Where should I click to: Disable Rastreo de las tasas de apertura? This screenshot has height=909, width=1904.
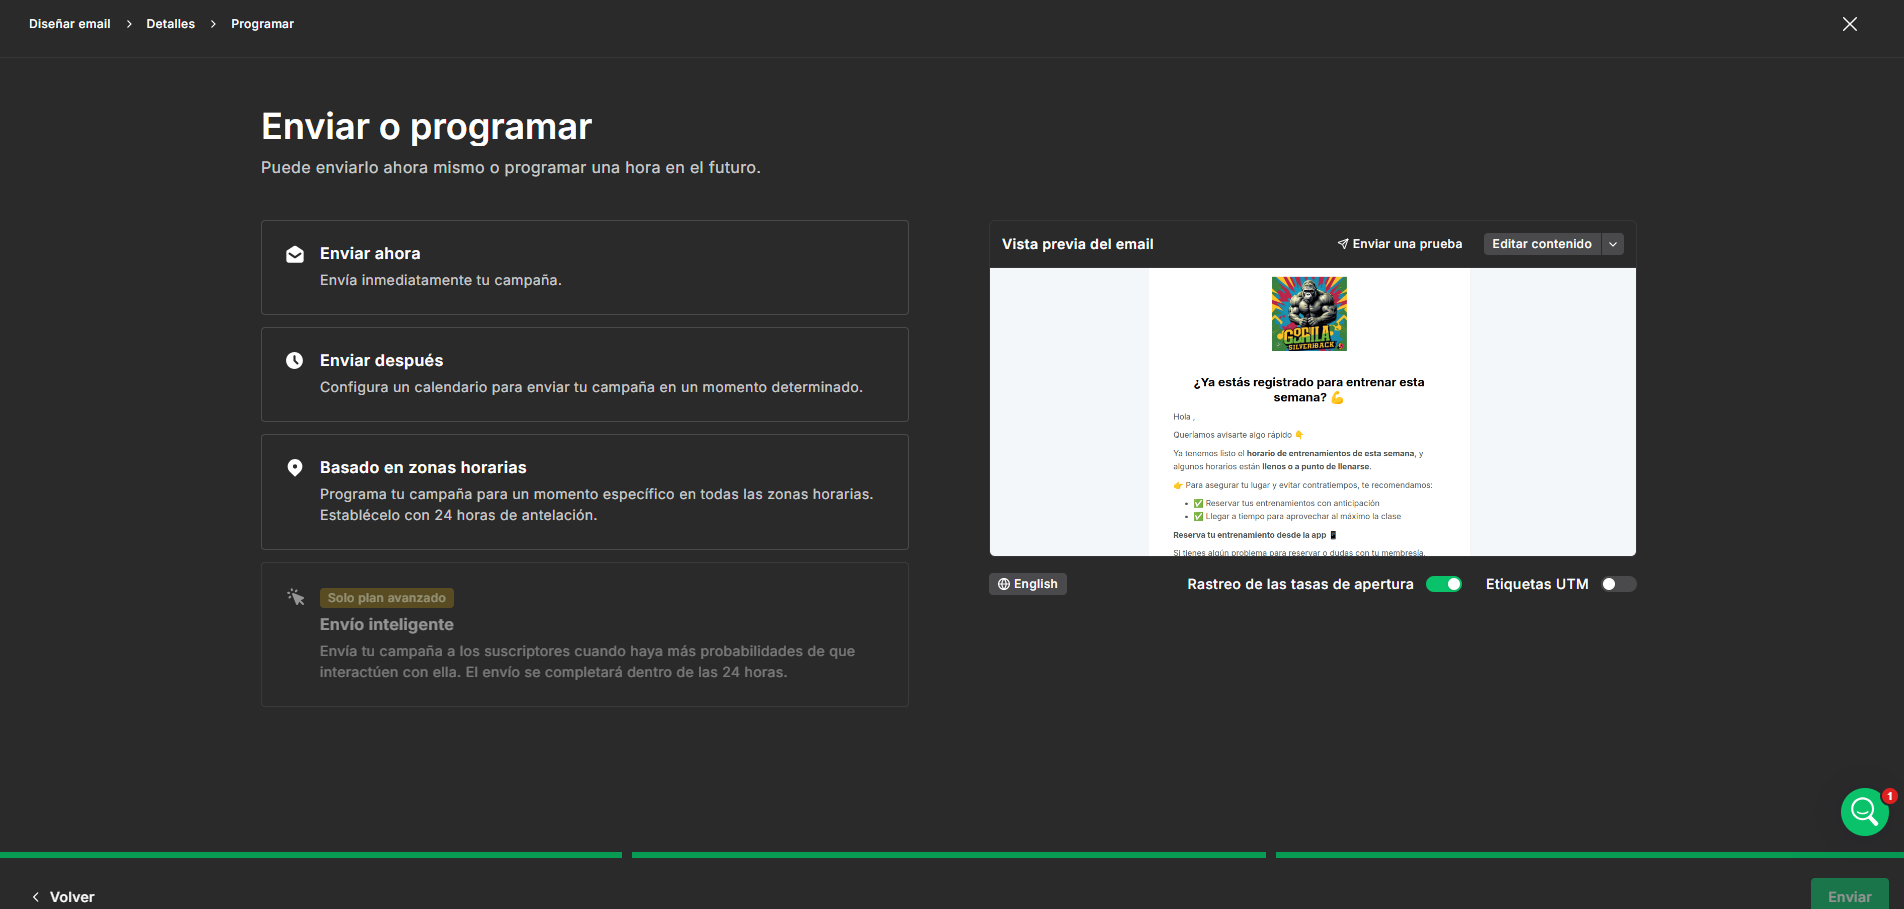pos(1444,584)
